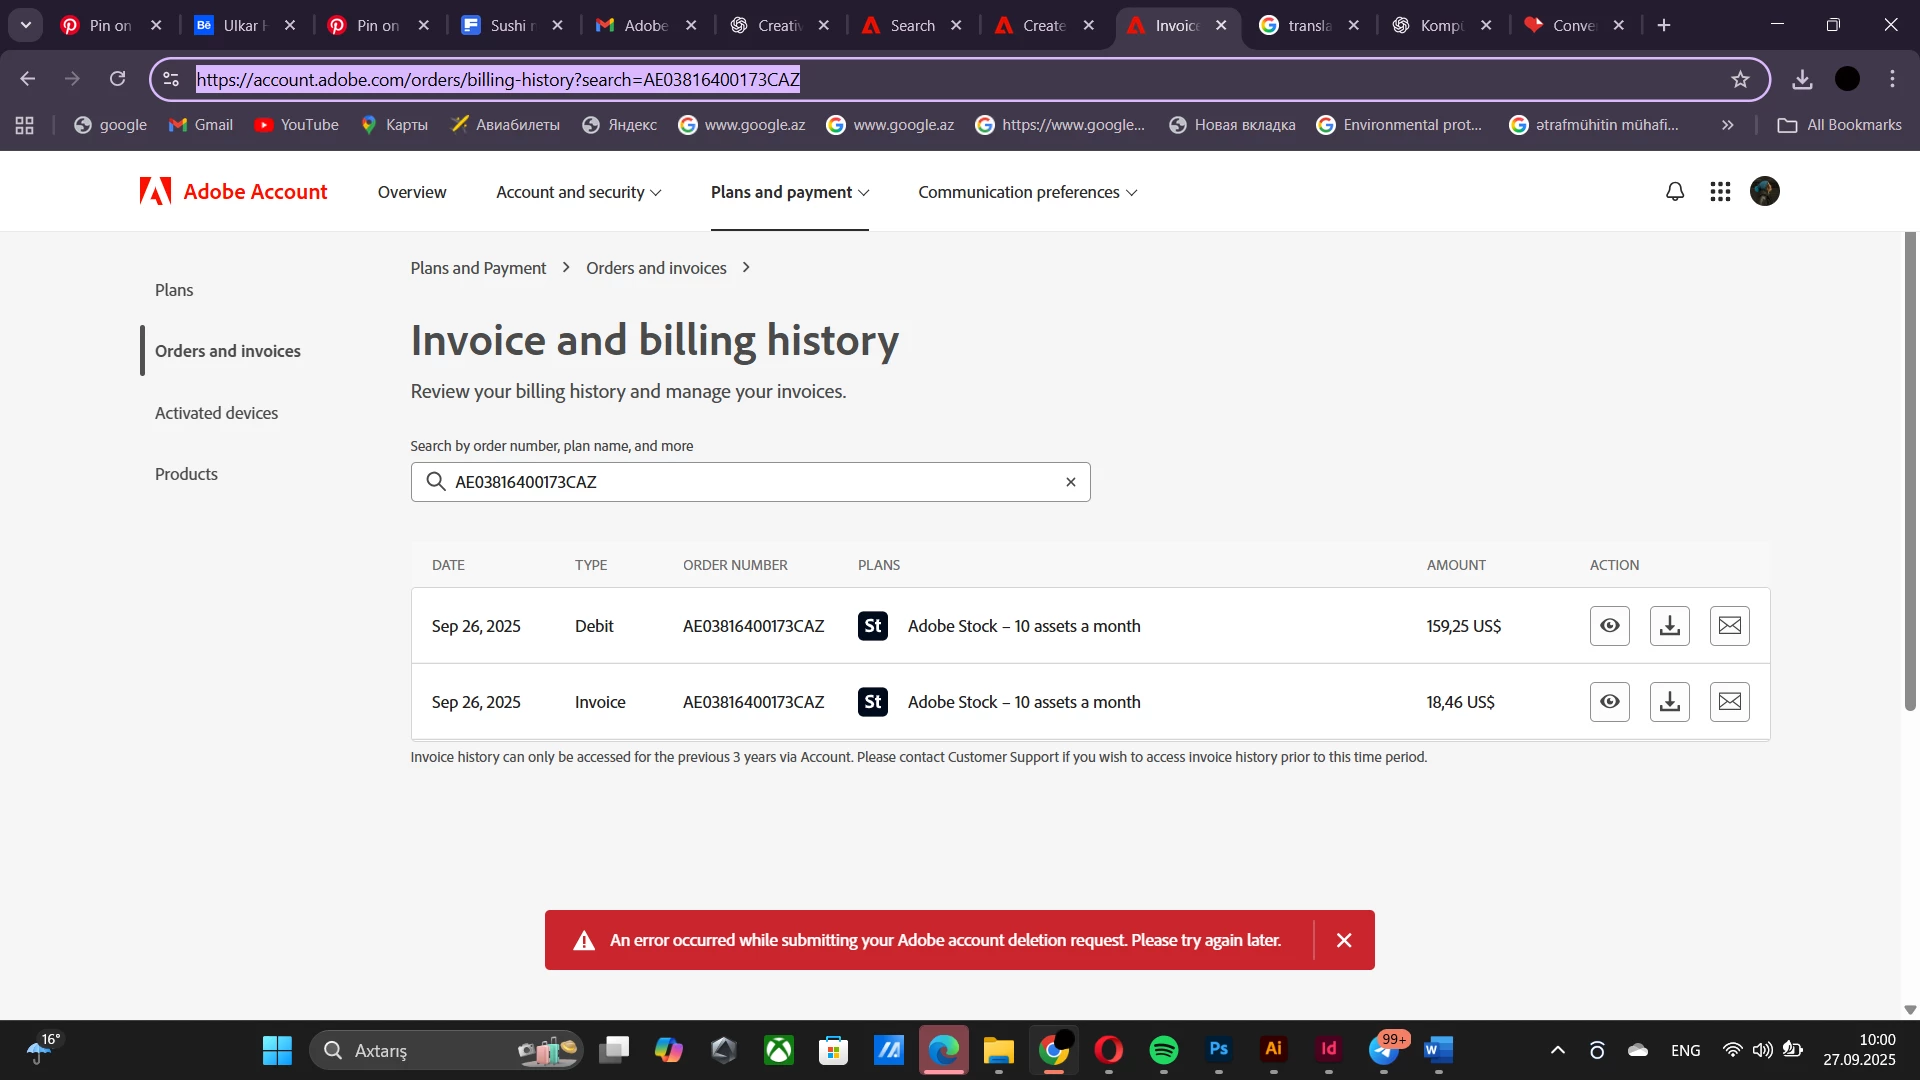This screenshot has width=1920, height=1080.
Task: Email the Invoice row for 18,46 US$
Action: (x=1729, y=702)
